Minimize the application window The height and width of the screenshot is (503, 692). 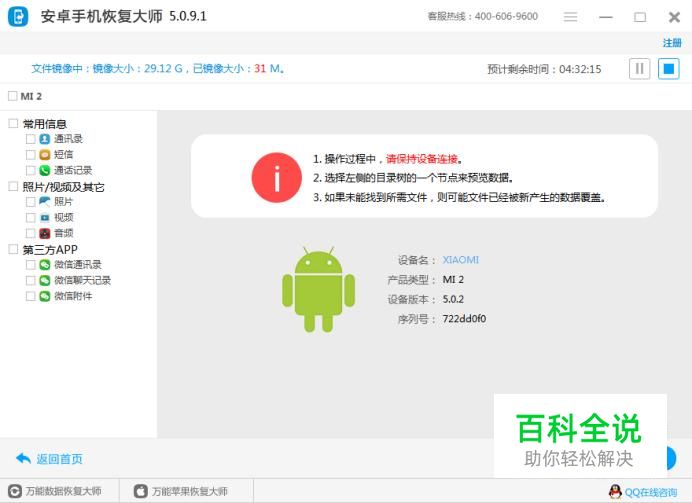click(x=606, y=17)
